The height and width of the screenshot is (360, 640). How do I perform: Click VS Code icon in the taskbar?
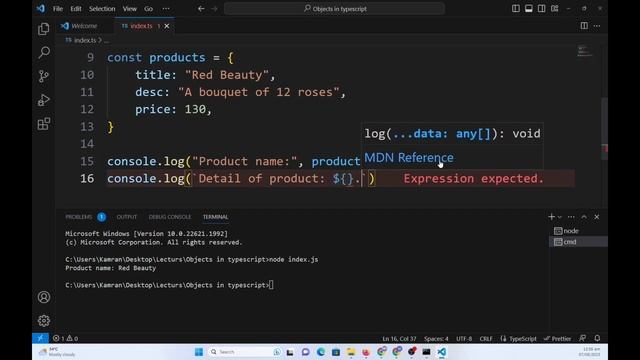(x=442, y=352)
